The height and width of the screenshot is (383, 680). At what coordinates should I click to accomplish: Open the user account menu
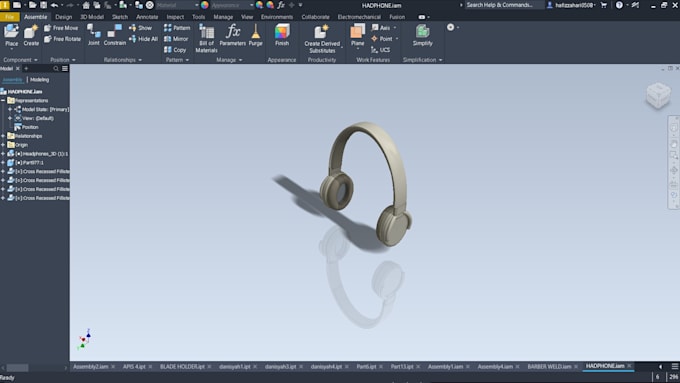tap(572, 5)
